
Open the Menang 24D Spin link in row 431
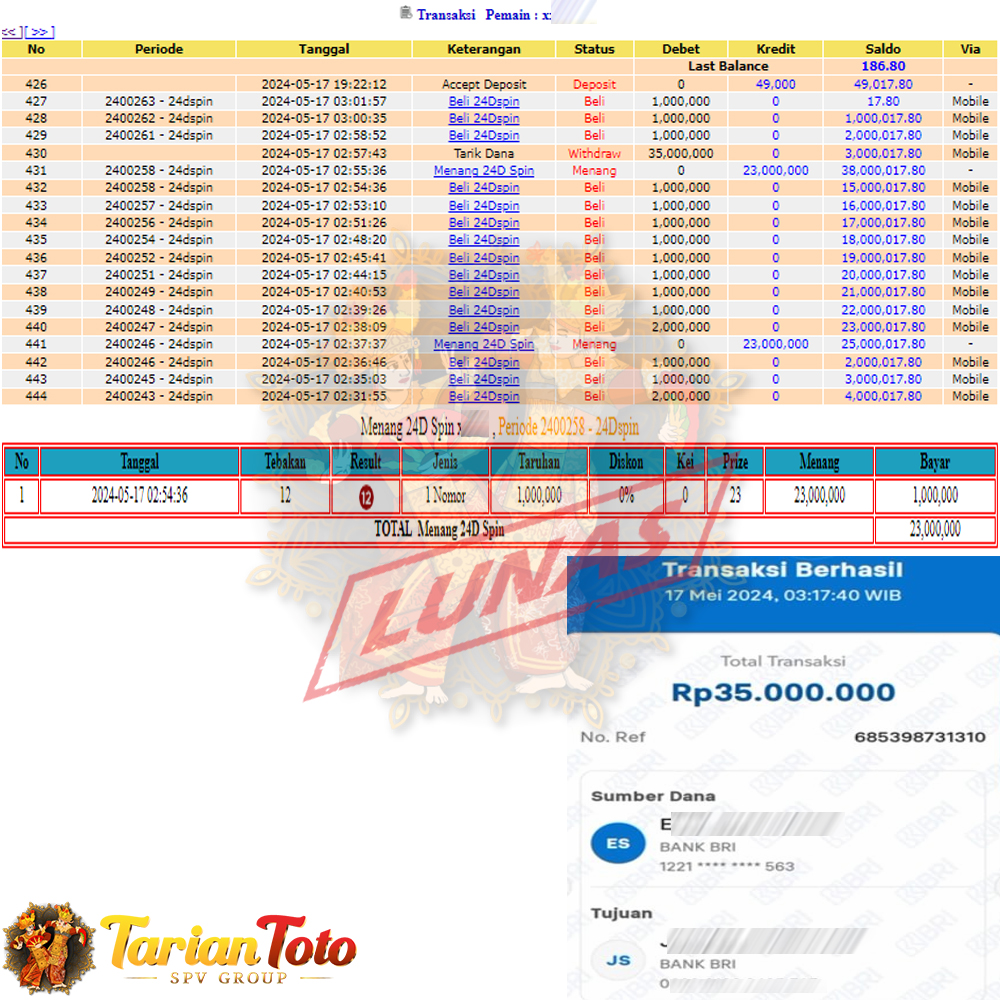pos(484,170)
